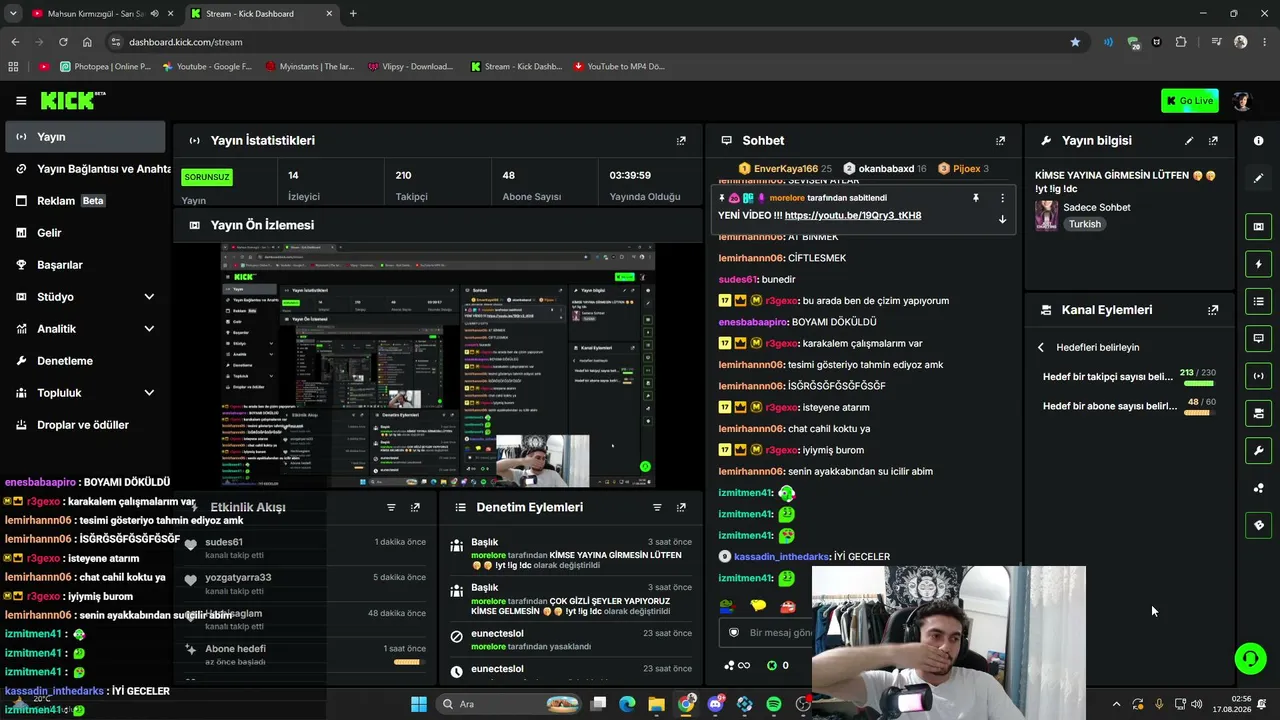This screenshot has width=1280, height=720.
Task: Toggle stream preview widget in right rail
Action: pos(1259,227)
